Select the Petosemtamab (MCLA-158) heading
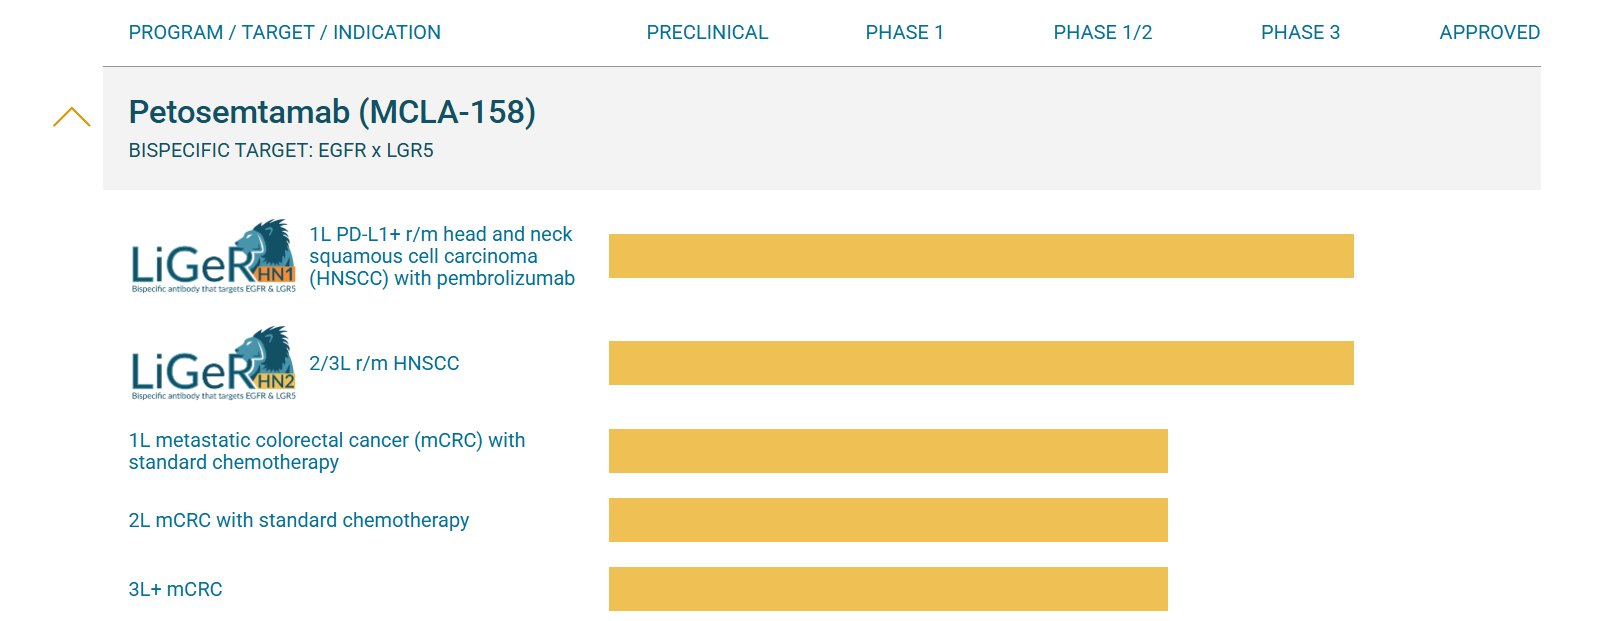Image resolution: width=1601 pixels, height=621 pixels. pos(332,112)
